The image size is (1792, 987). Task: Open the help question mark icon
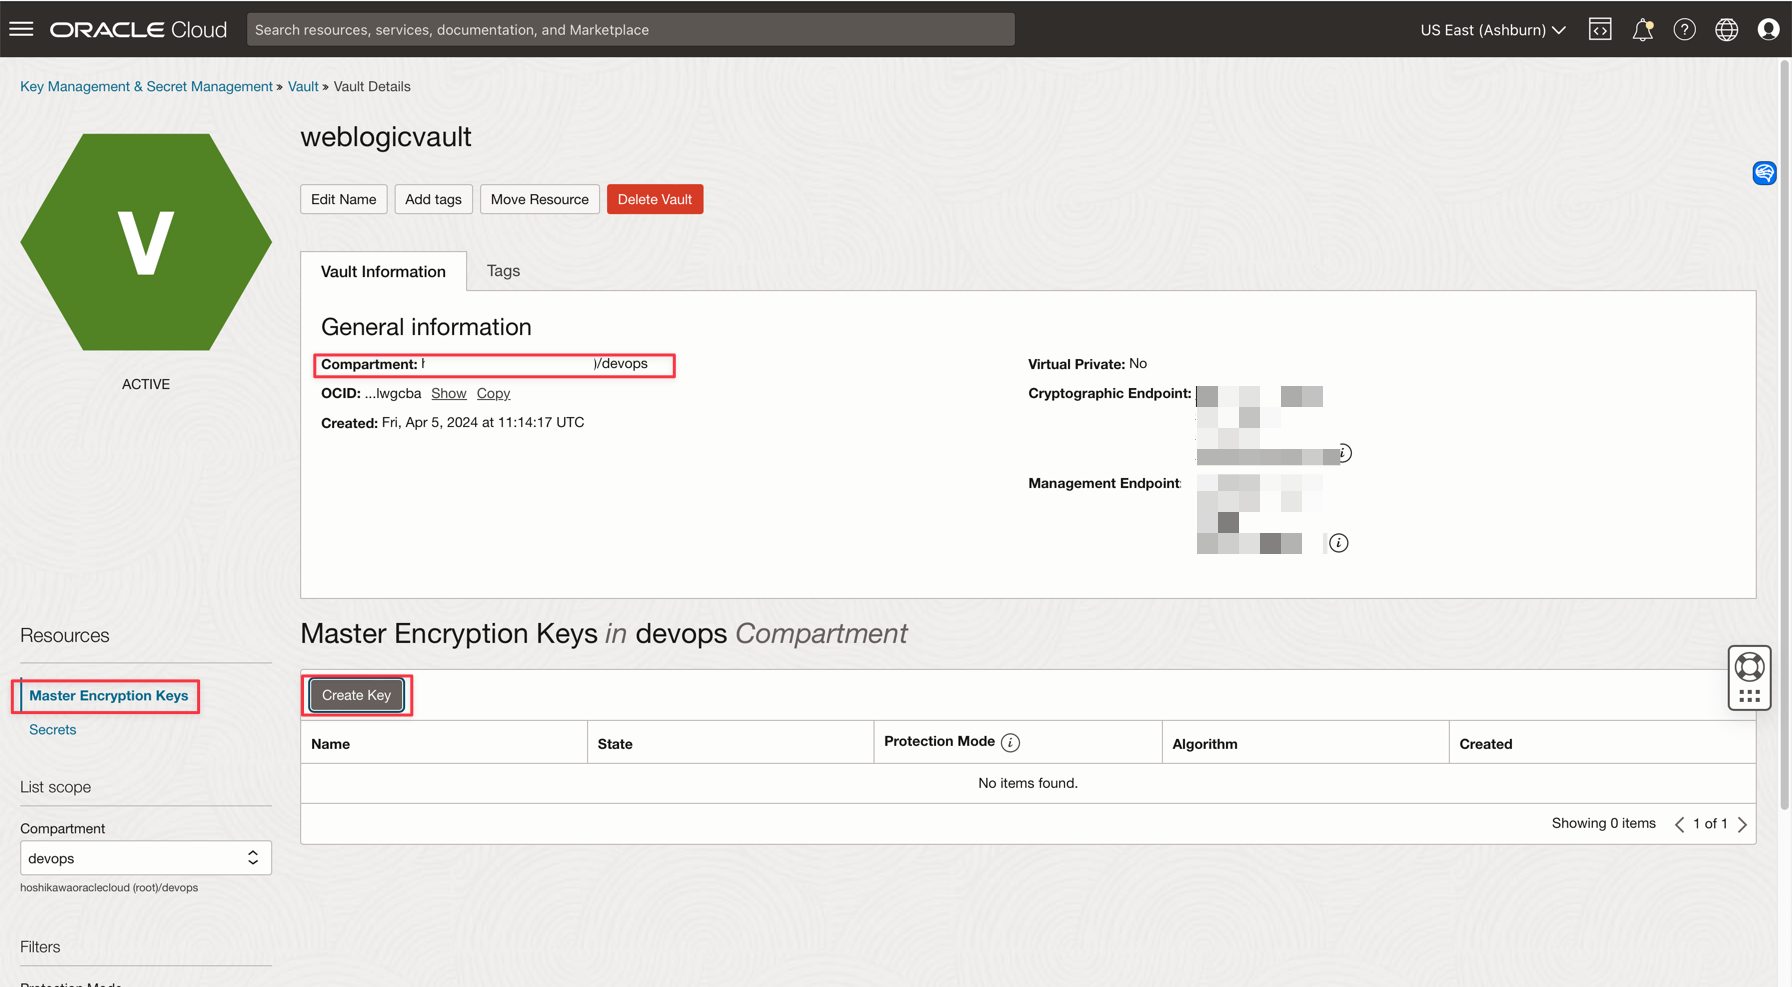point(1684,29)
